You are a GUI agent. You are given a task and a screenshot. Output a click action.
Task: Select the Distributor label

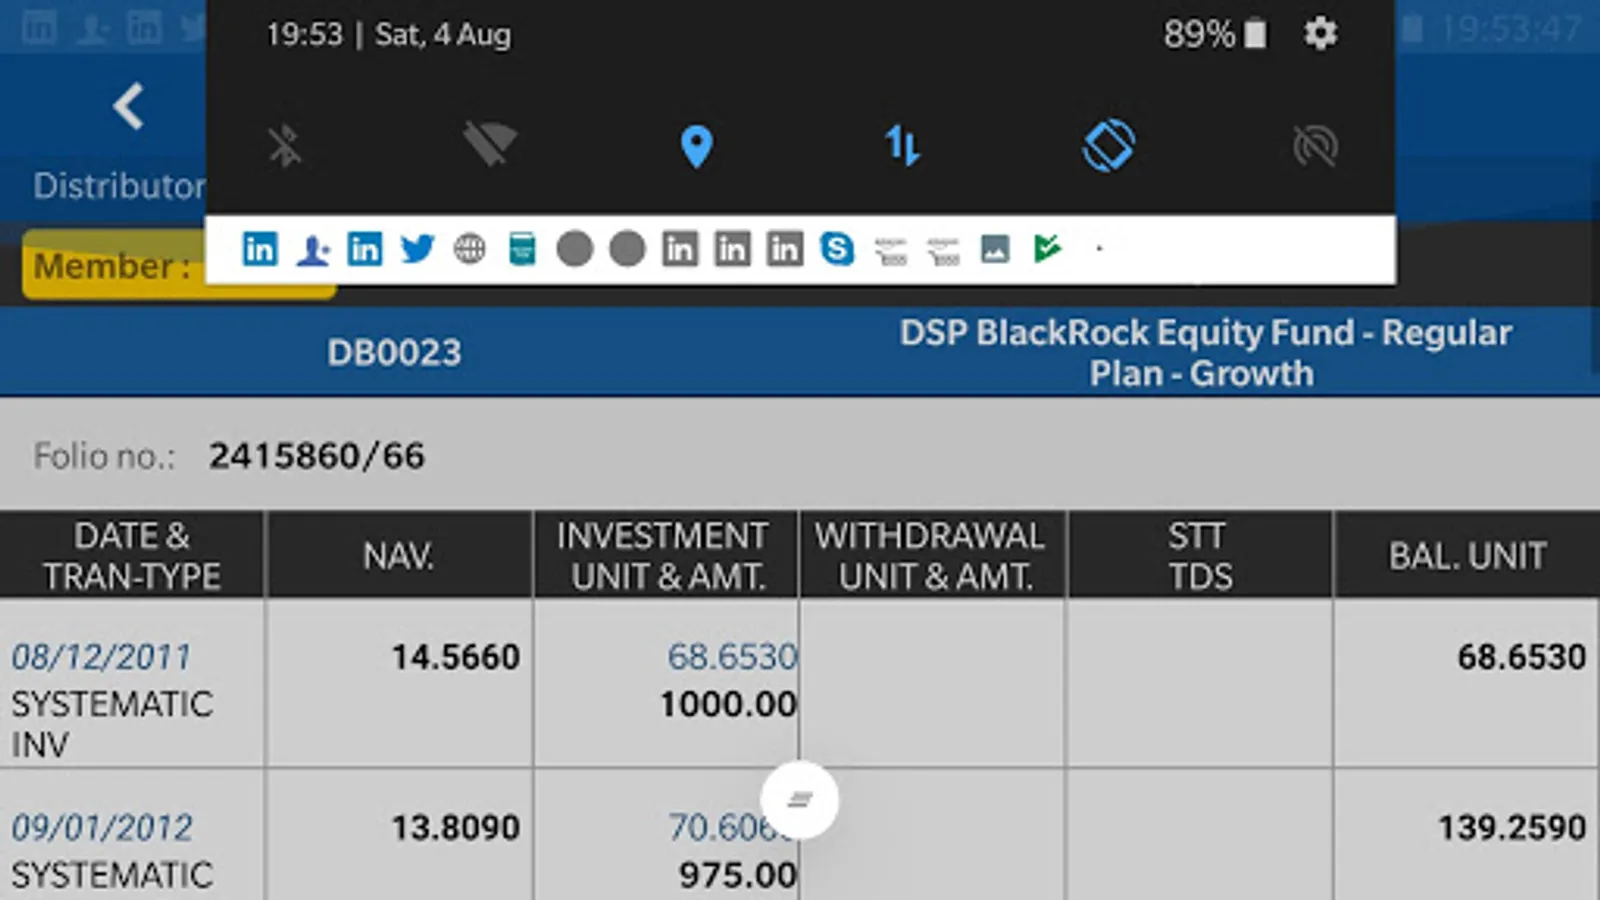pos(119,186)
